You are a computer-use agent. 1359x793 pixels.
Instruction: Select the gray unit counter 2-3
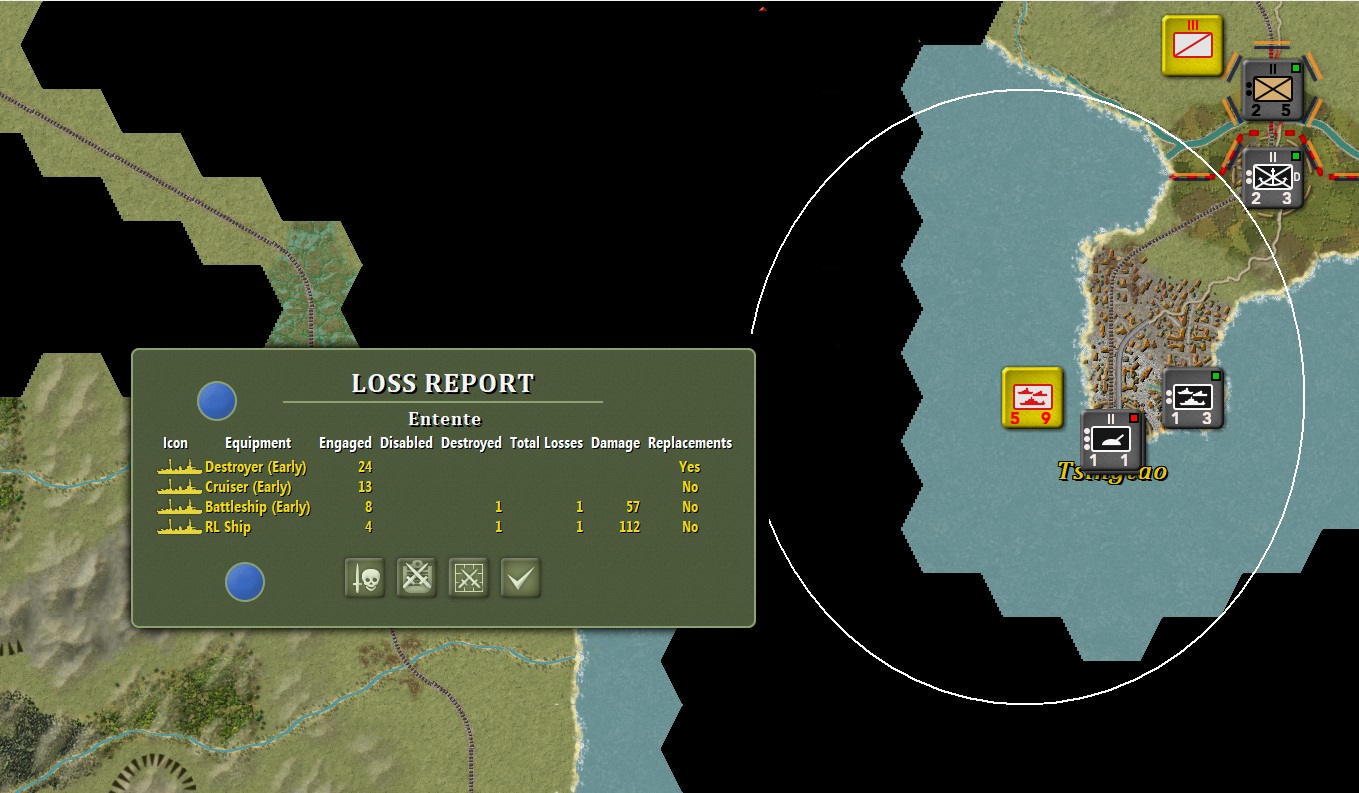coord(1271,178)
